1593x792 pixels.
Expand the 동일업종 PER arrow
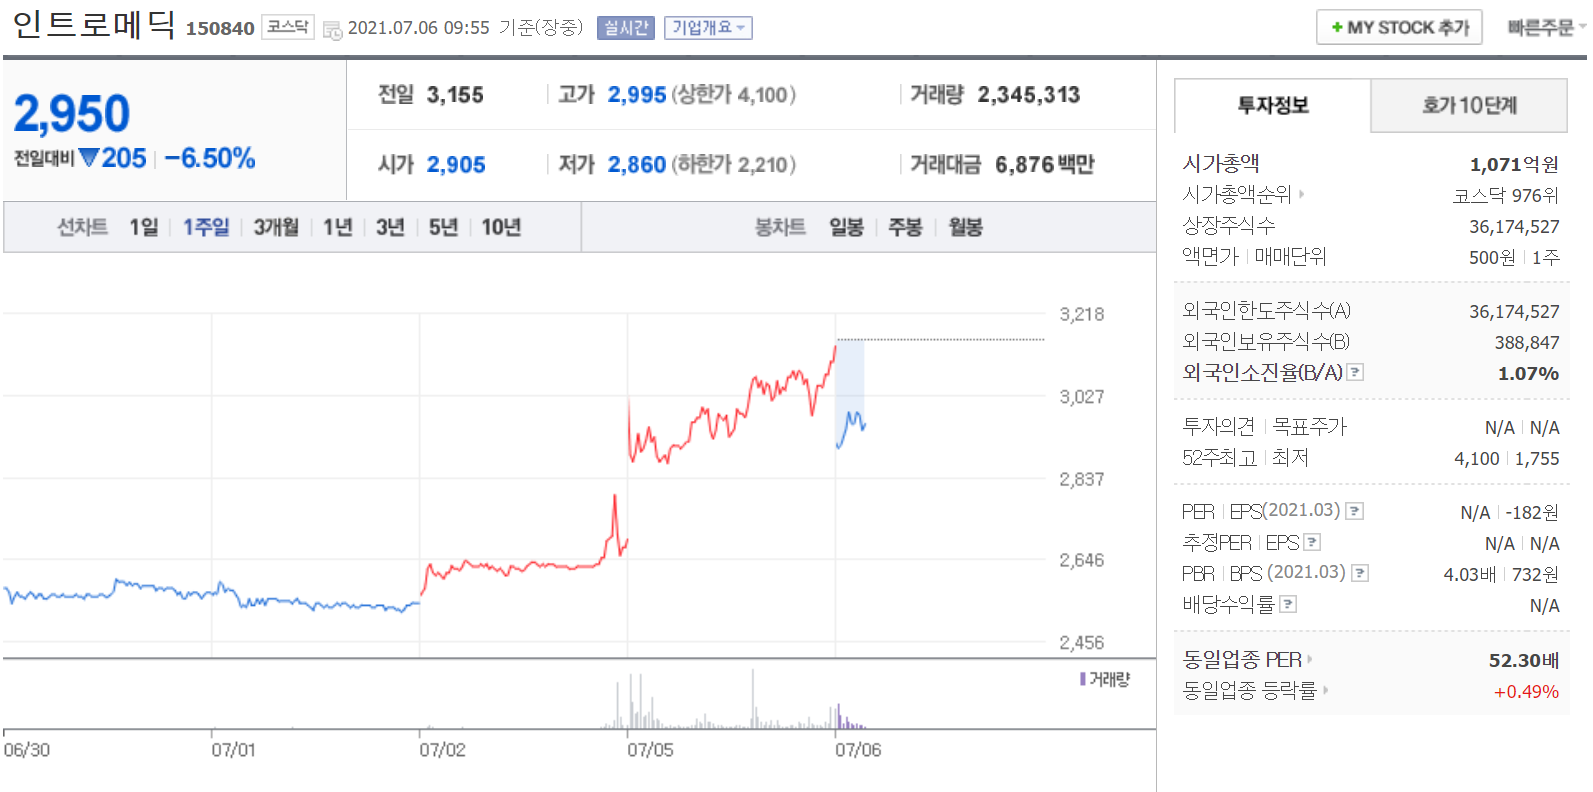(1309, 660)
